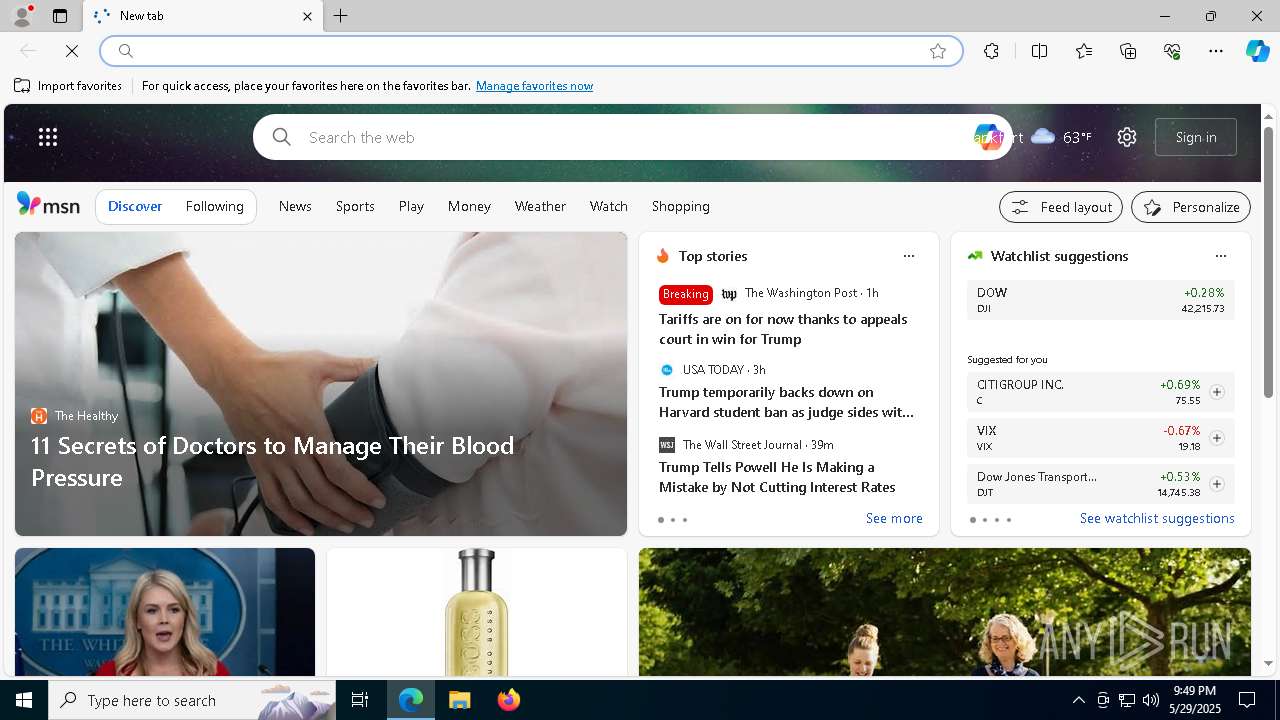The width and height of the screenshot is (1280, 720).
Task: Focus the Search the web field
Action: pyautogui.click(x=632, y=137)
